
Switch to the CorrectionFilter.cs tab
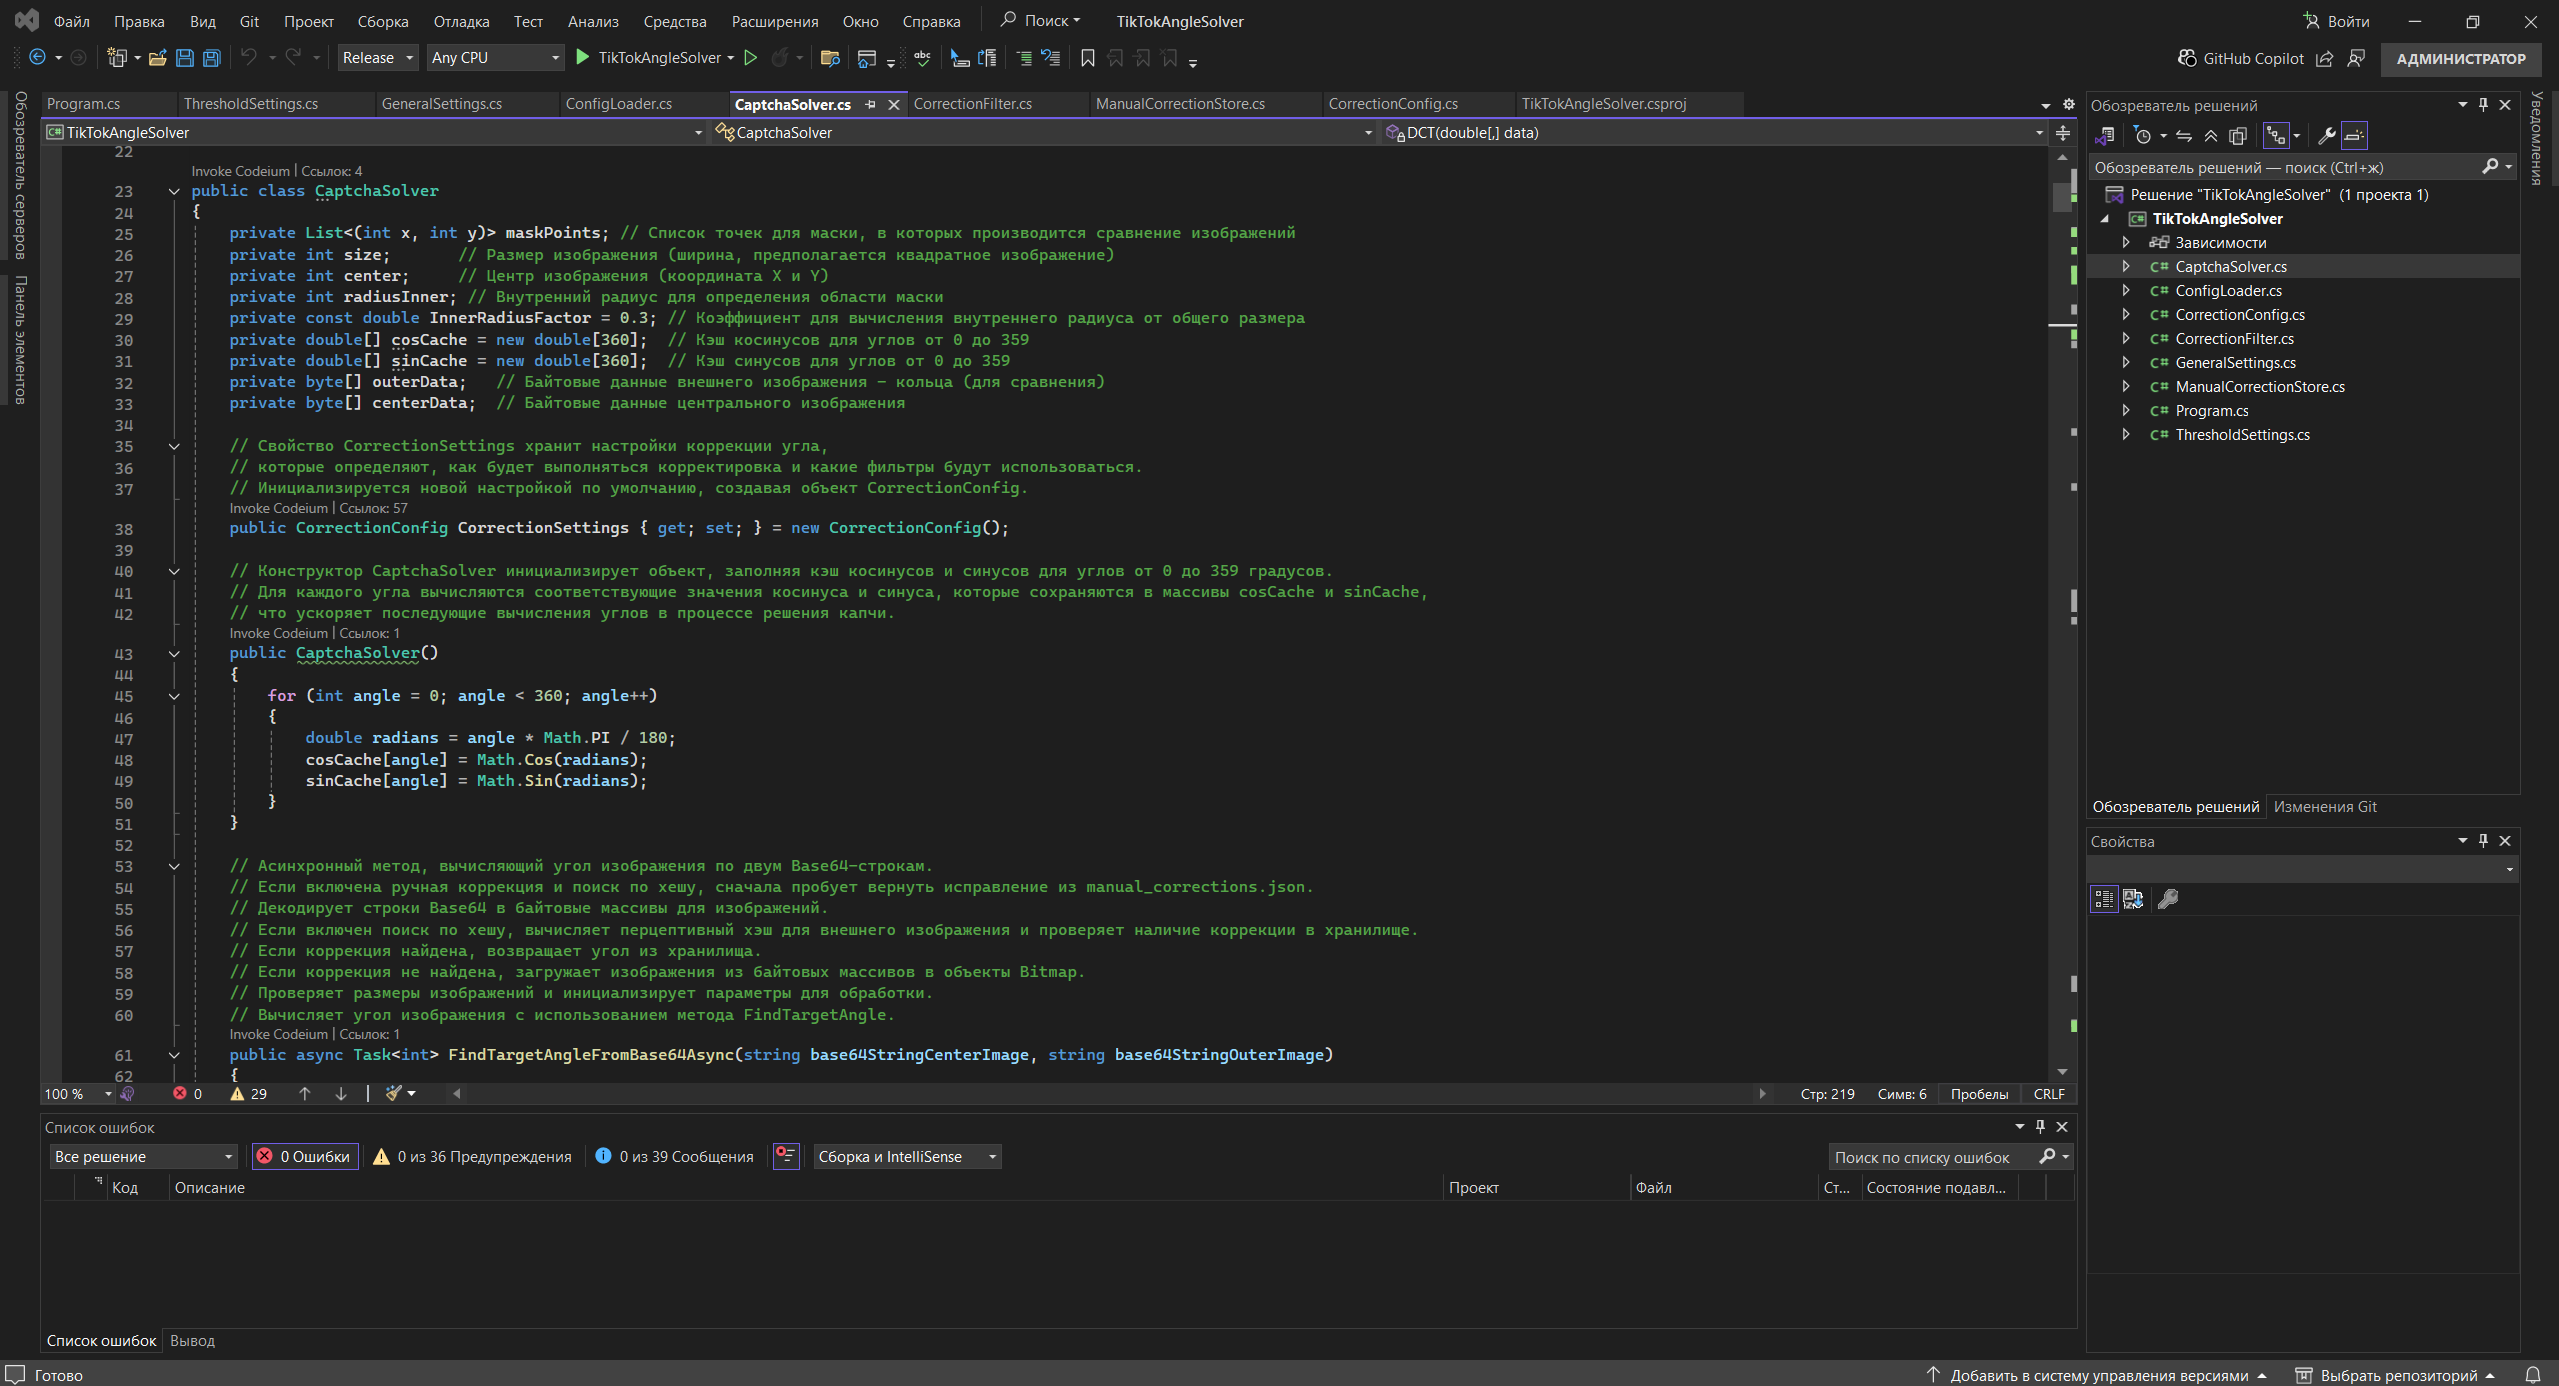(972, 104)
